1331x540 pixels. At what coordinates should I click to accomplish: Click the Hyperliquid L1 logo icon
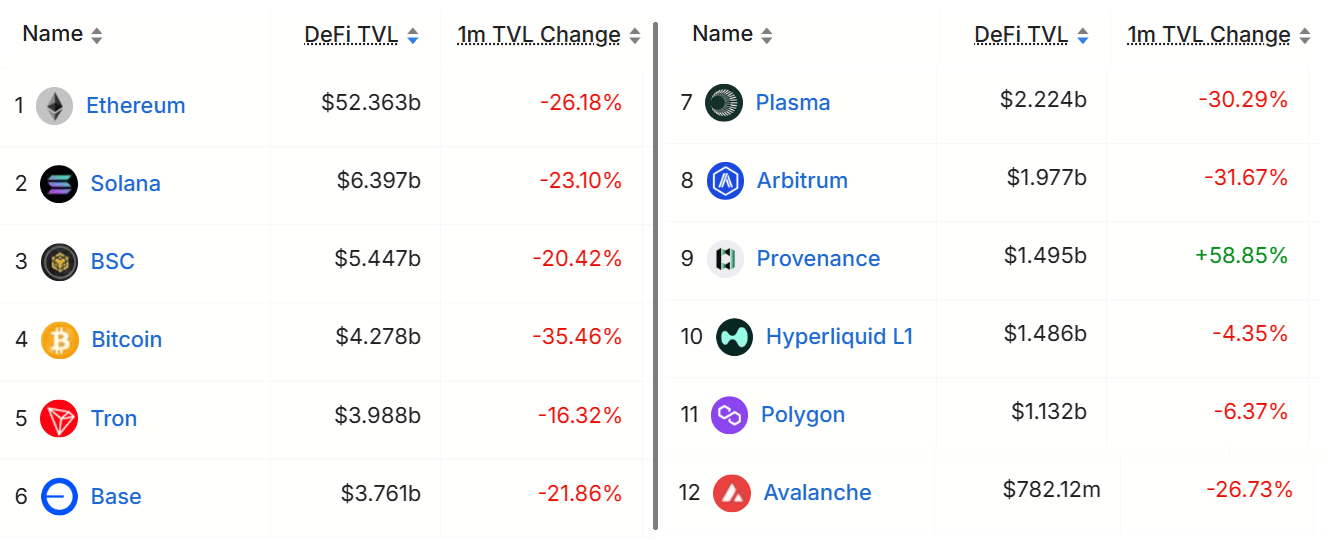coord(735,337)
